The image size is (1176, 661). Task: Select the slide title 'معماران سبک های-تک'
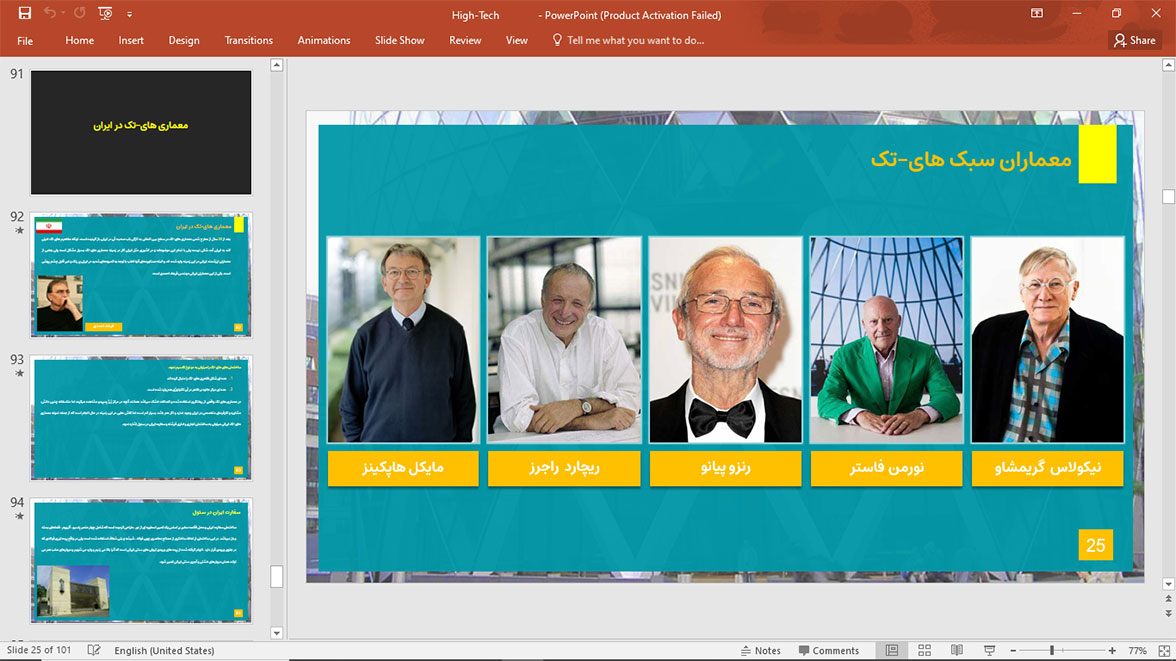click(x=970, y=160)
